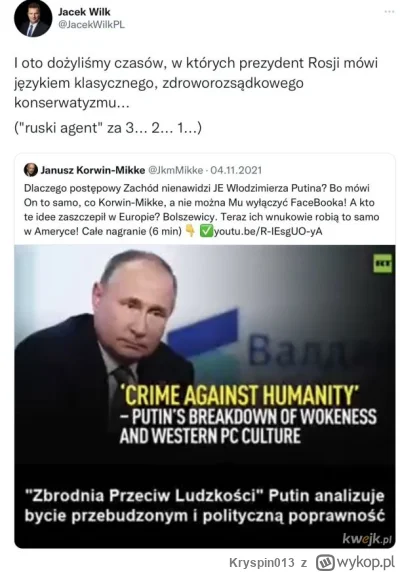Click Janusz Korwin-Mikke's small avatar
The height and width of the screenshot is (572, 400).
(31, 170)
